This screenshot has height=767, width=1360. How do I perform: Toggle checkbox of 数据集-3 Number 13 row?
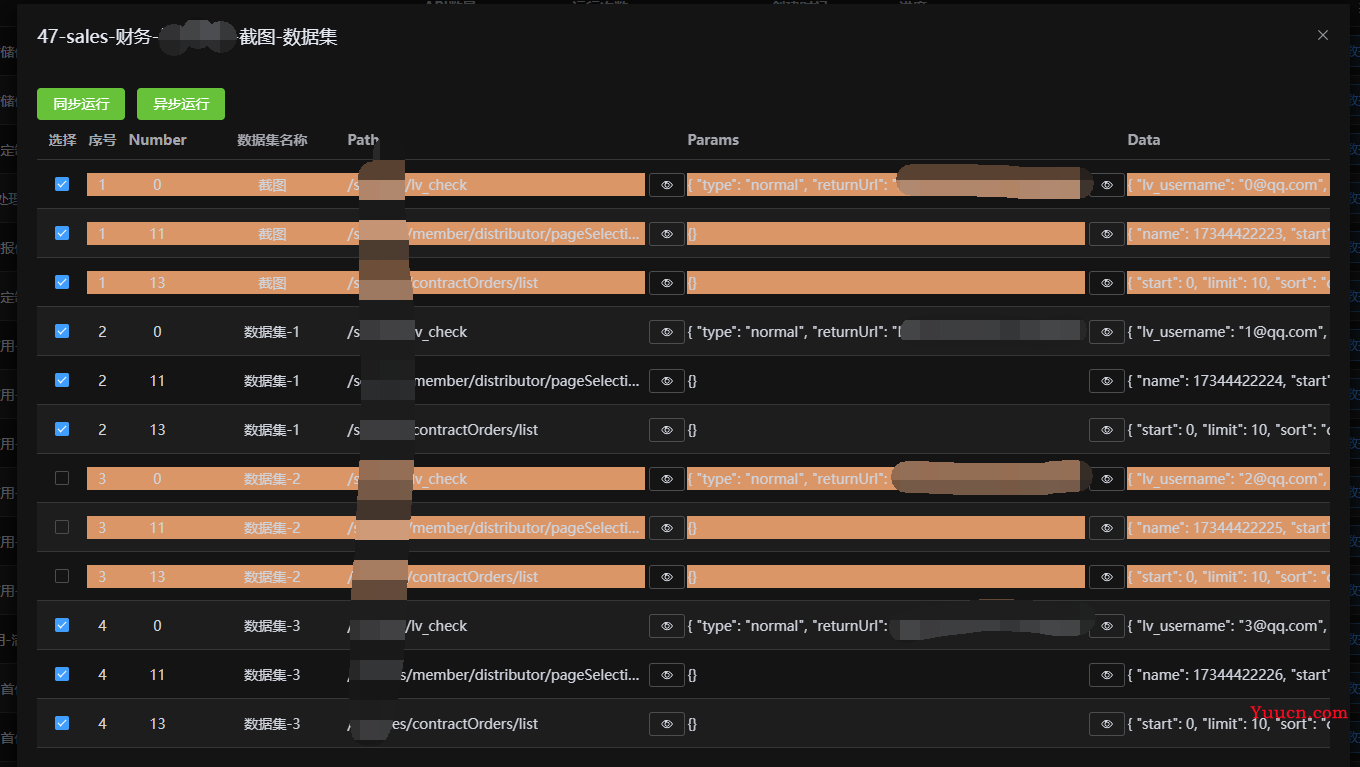click(62, 723)
